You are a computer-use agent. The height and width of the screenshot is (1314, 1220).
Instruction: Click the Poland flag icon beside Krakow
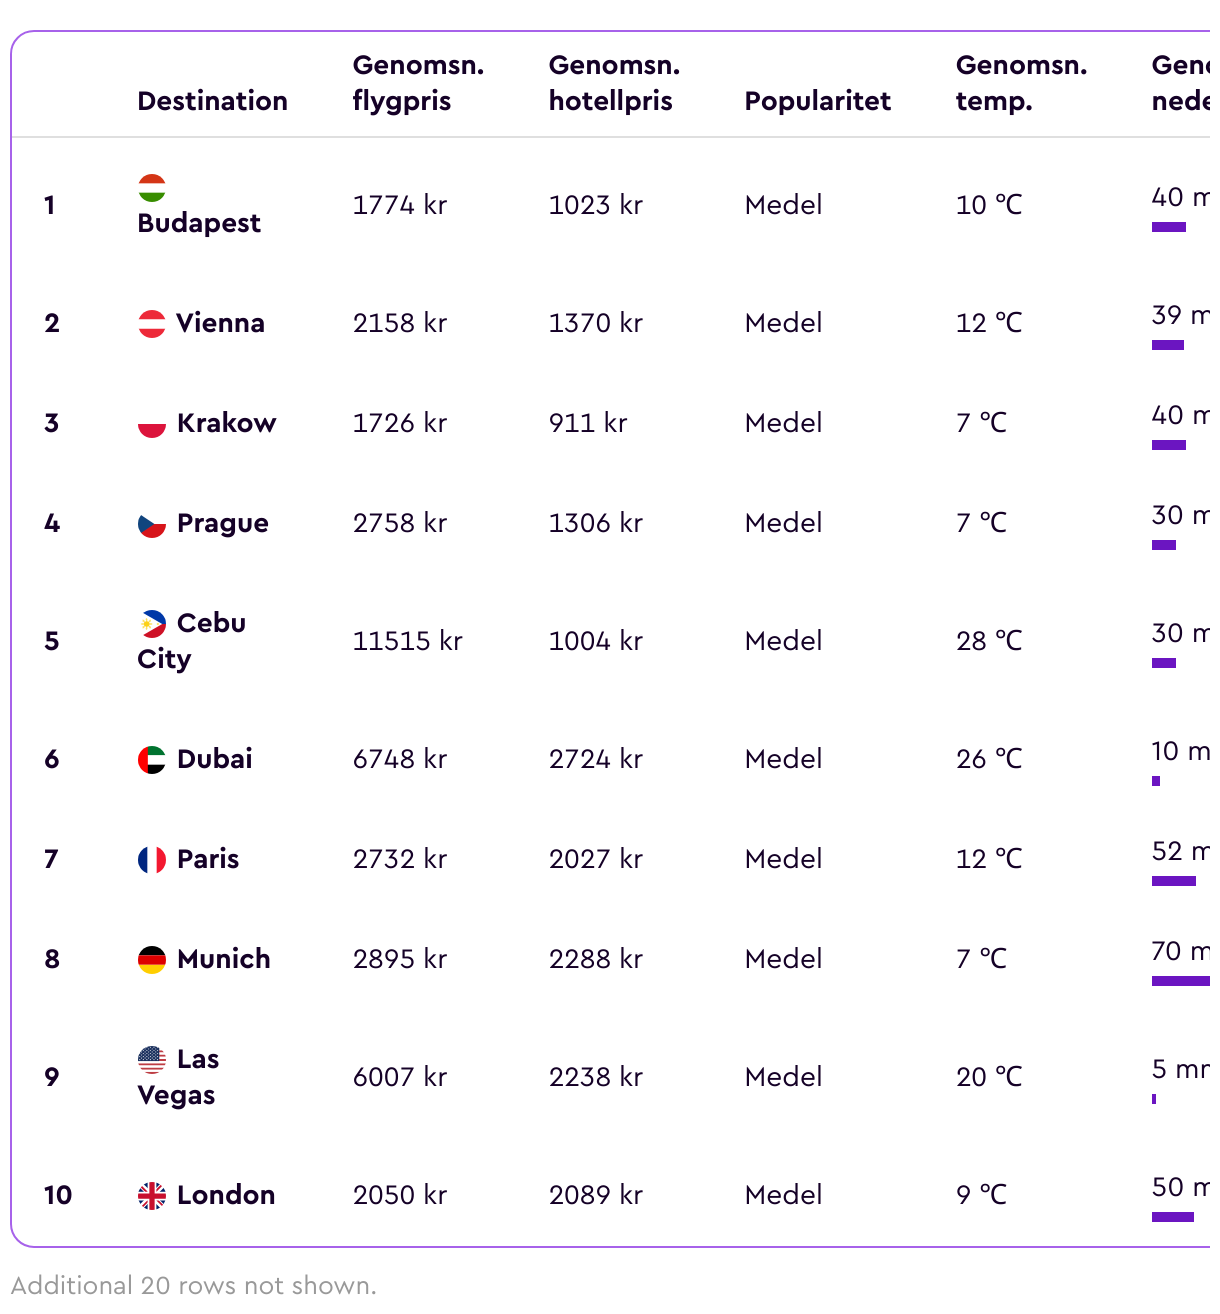(152, 423)
